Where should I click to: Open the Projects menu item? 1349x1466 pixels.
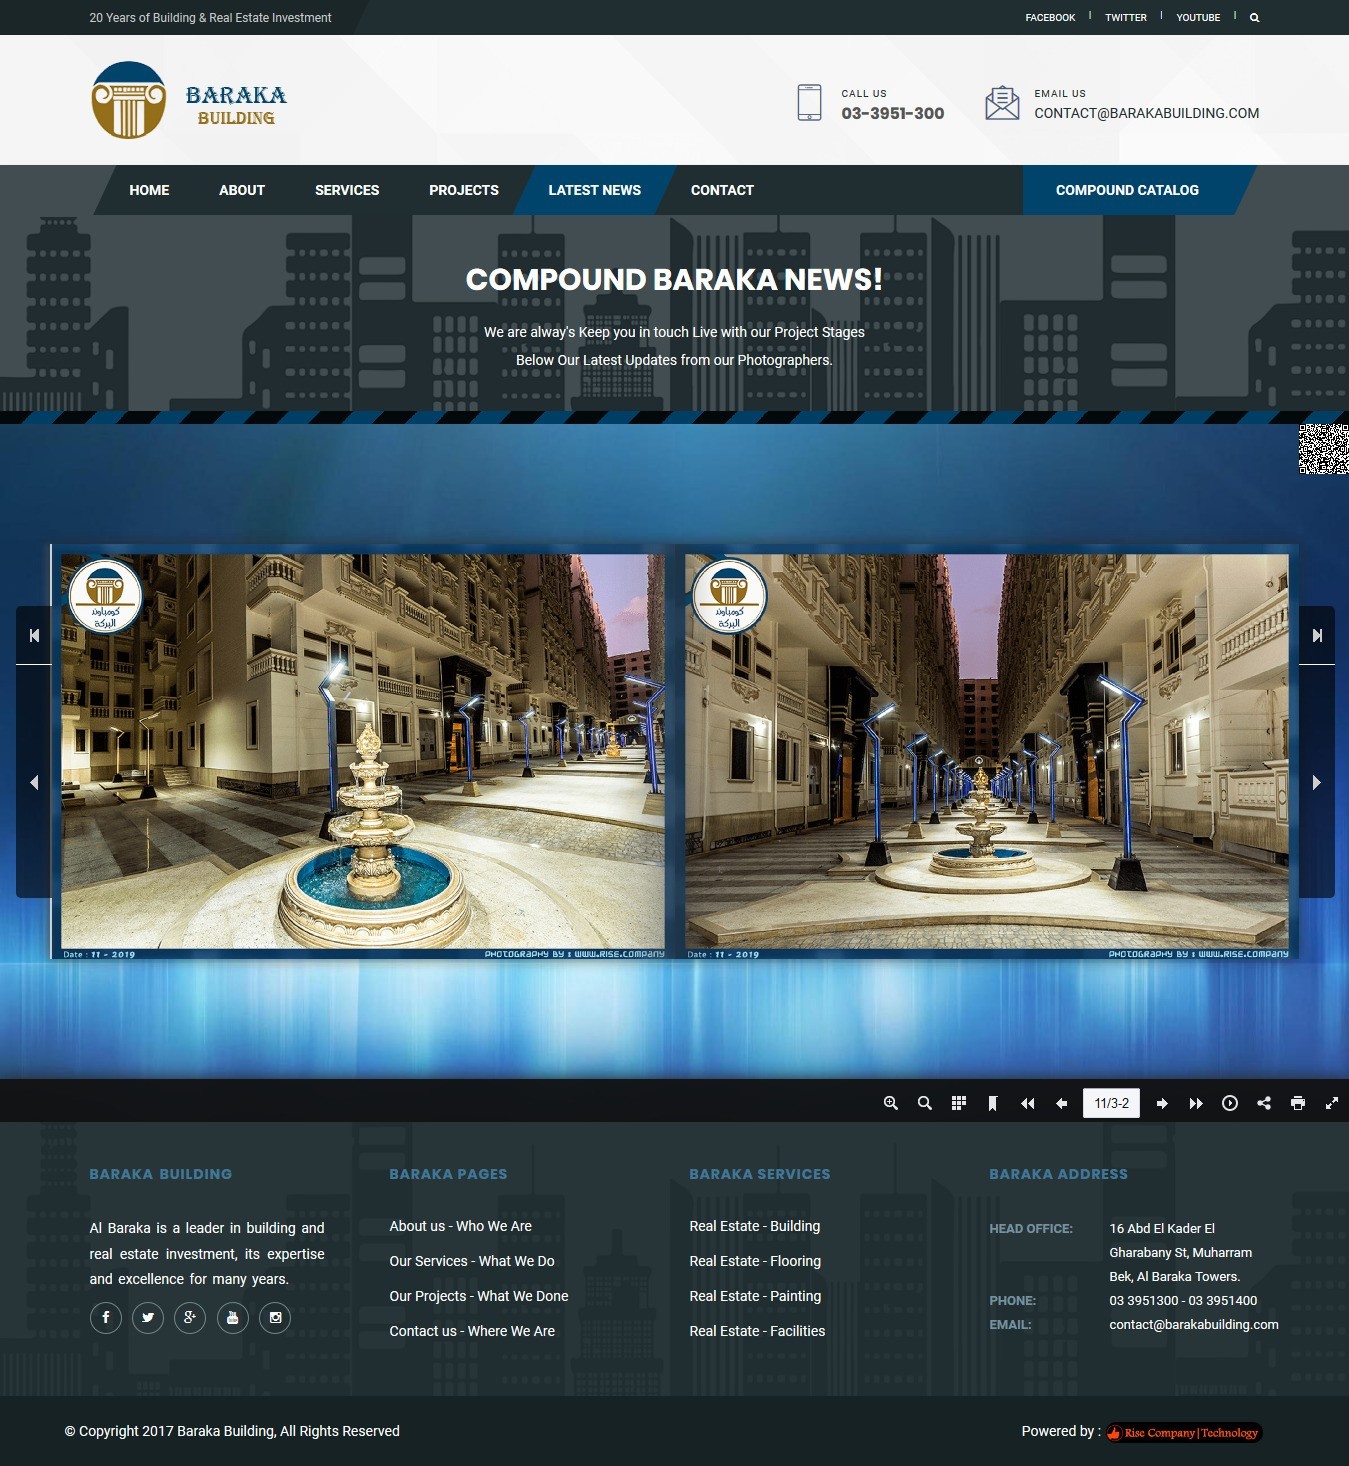(x=464, y=190)
